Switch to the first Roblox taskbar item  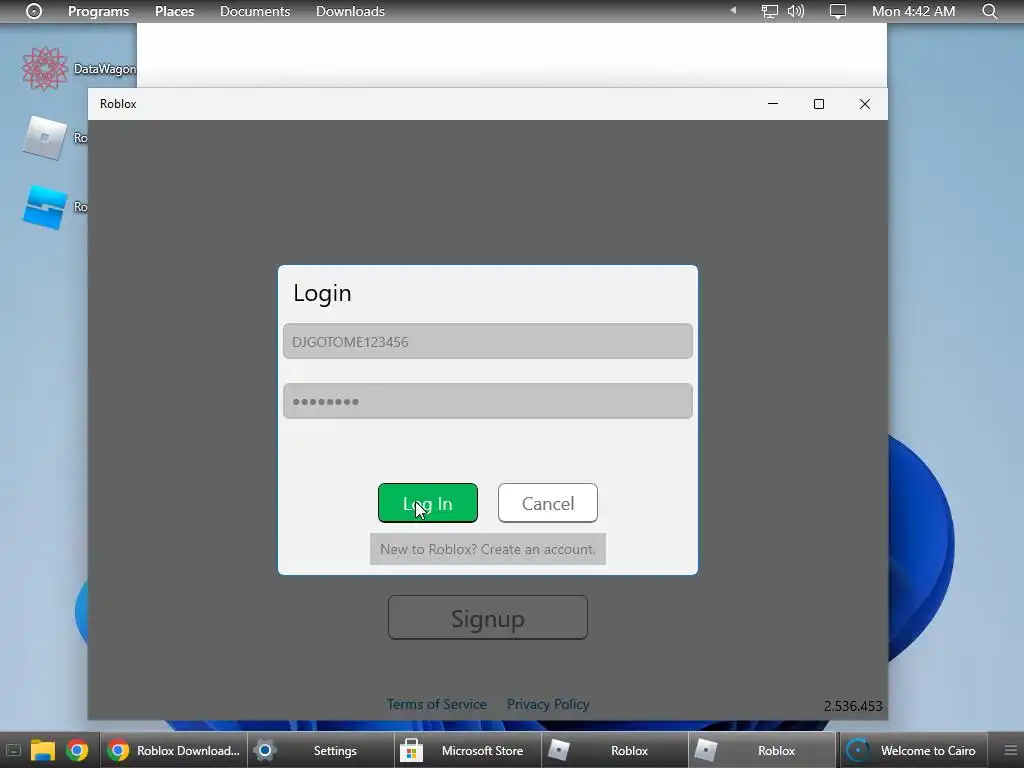(615, 750)
